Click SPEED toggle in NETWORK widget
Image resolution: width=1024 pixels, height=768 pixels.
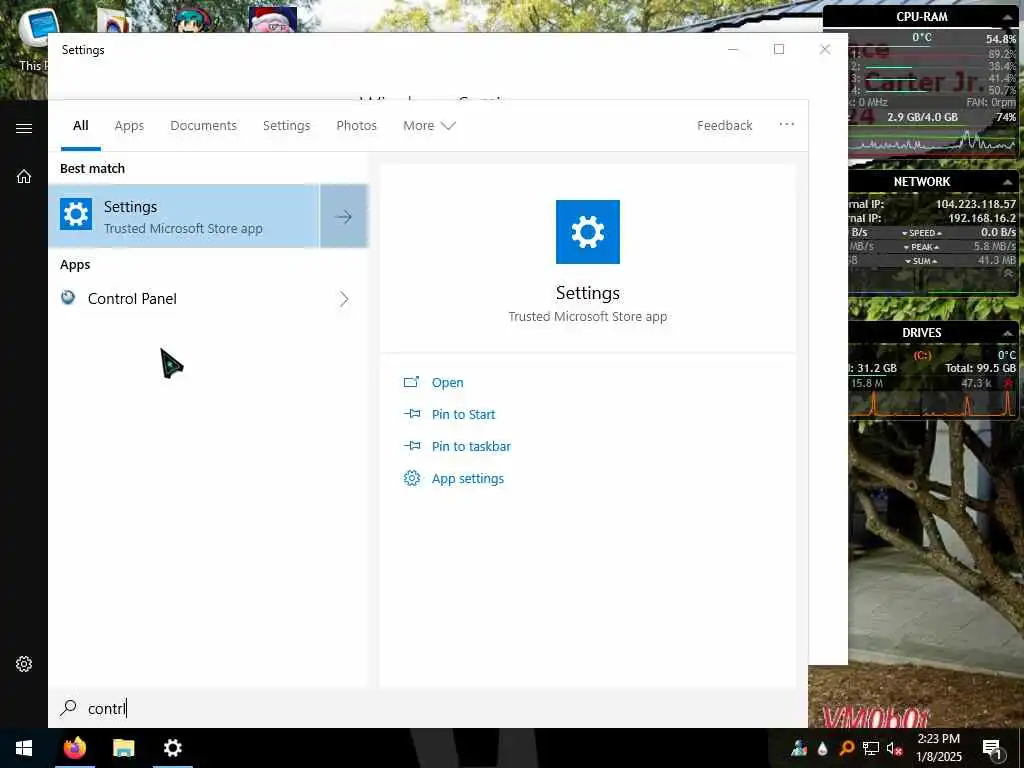point(921,233)
